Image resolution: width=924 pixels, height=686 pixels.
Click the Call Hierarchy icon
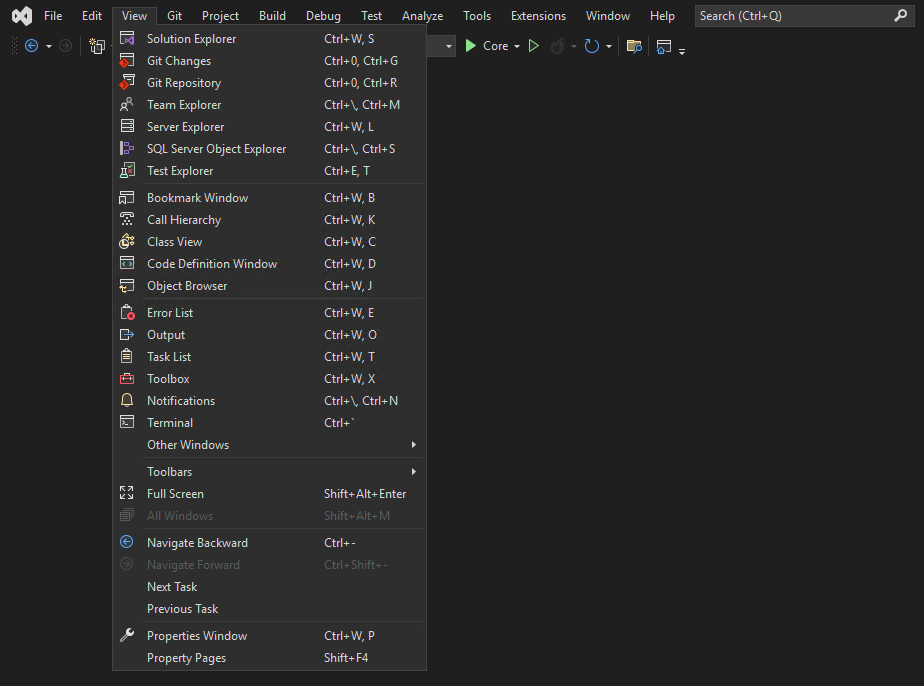coord(127,219)
